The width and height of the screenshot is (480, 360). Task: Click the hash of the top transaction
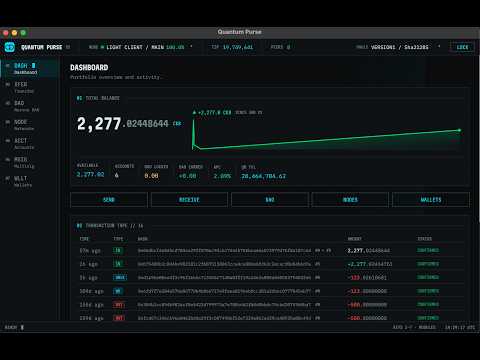coord(224,250)
